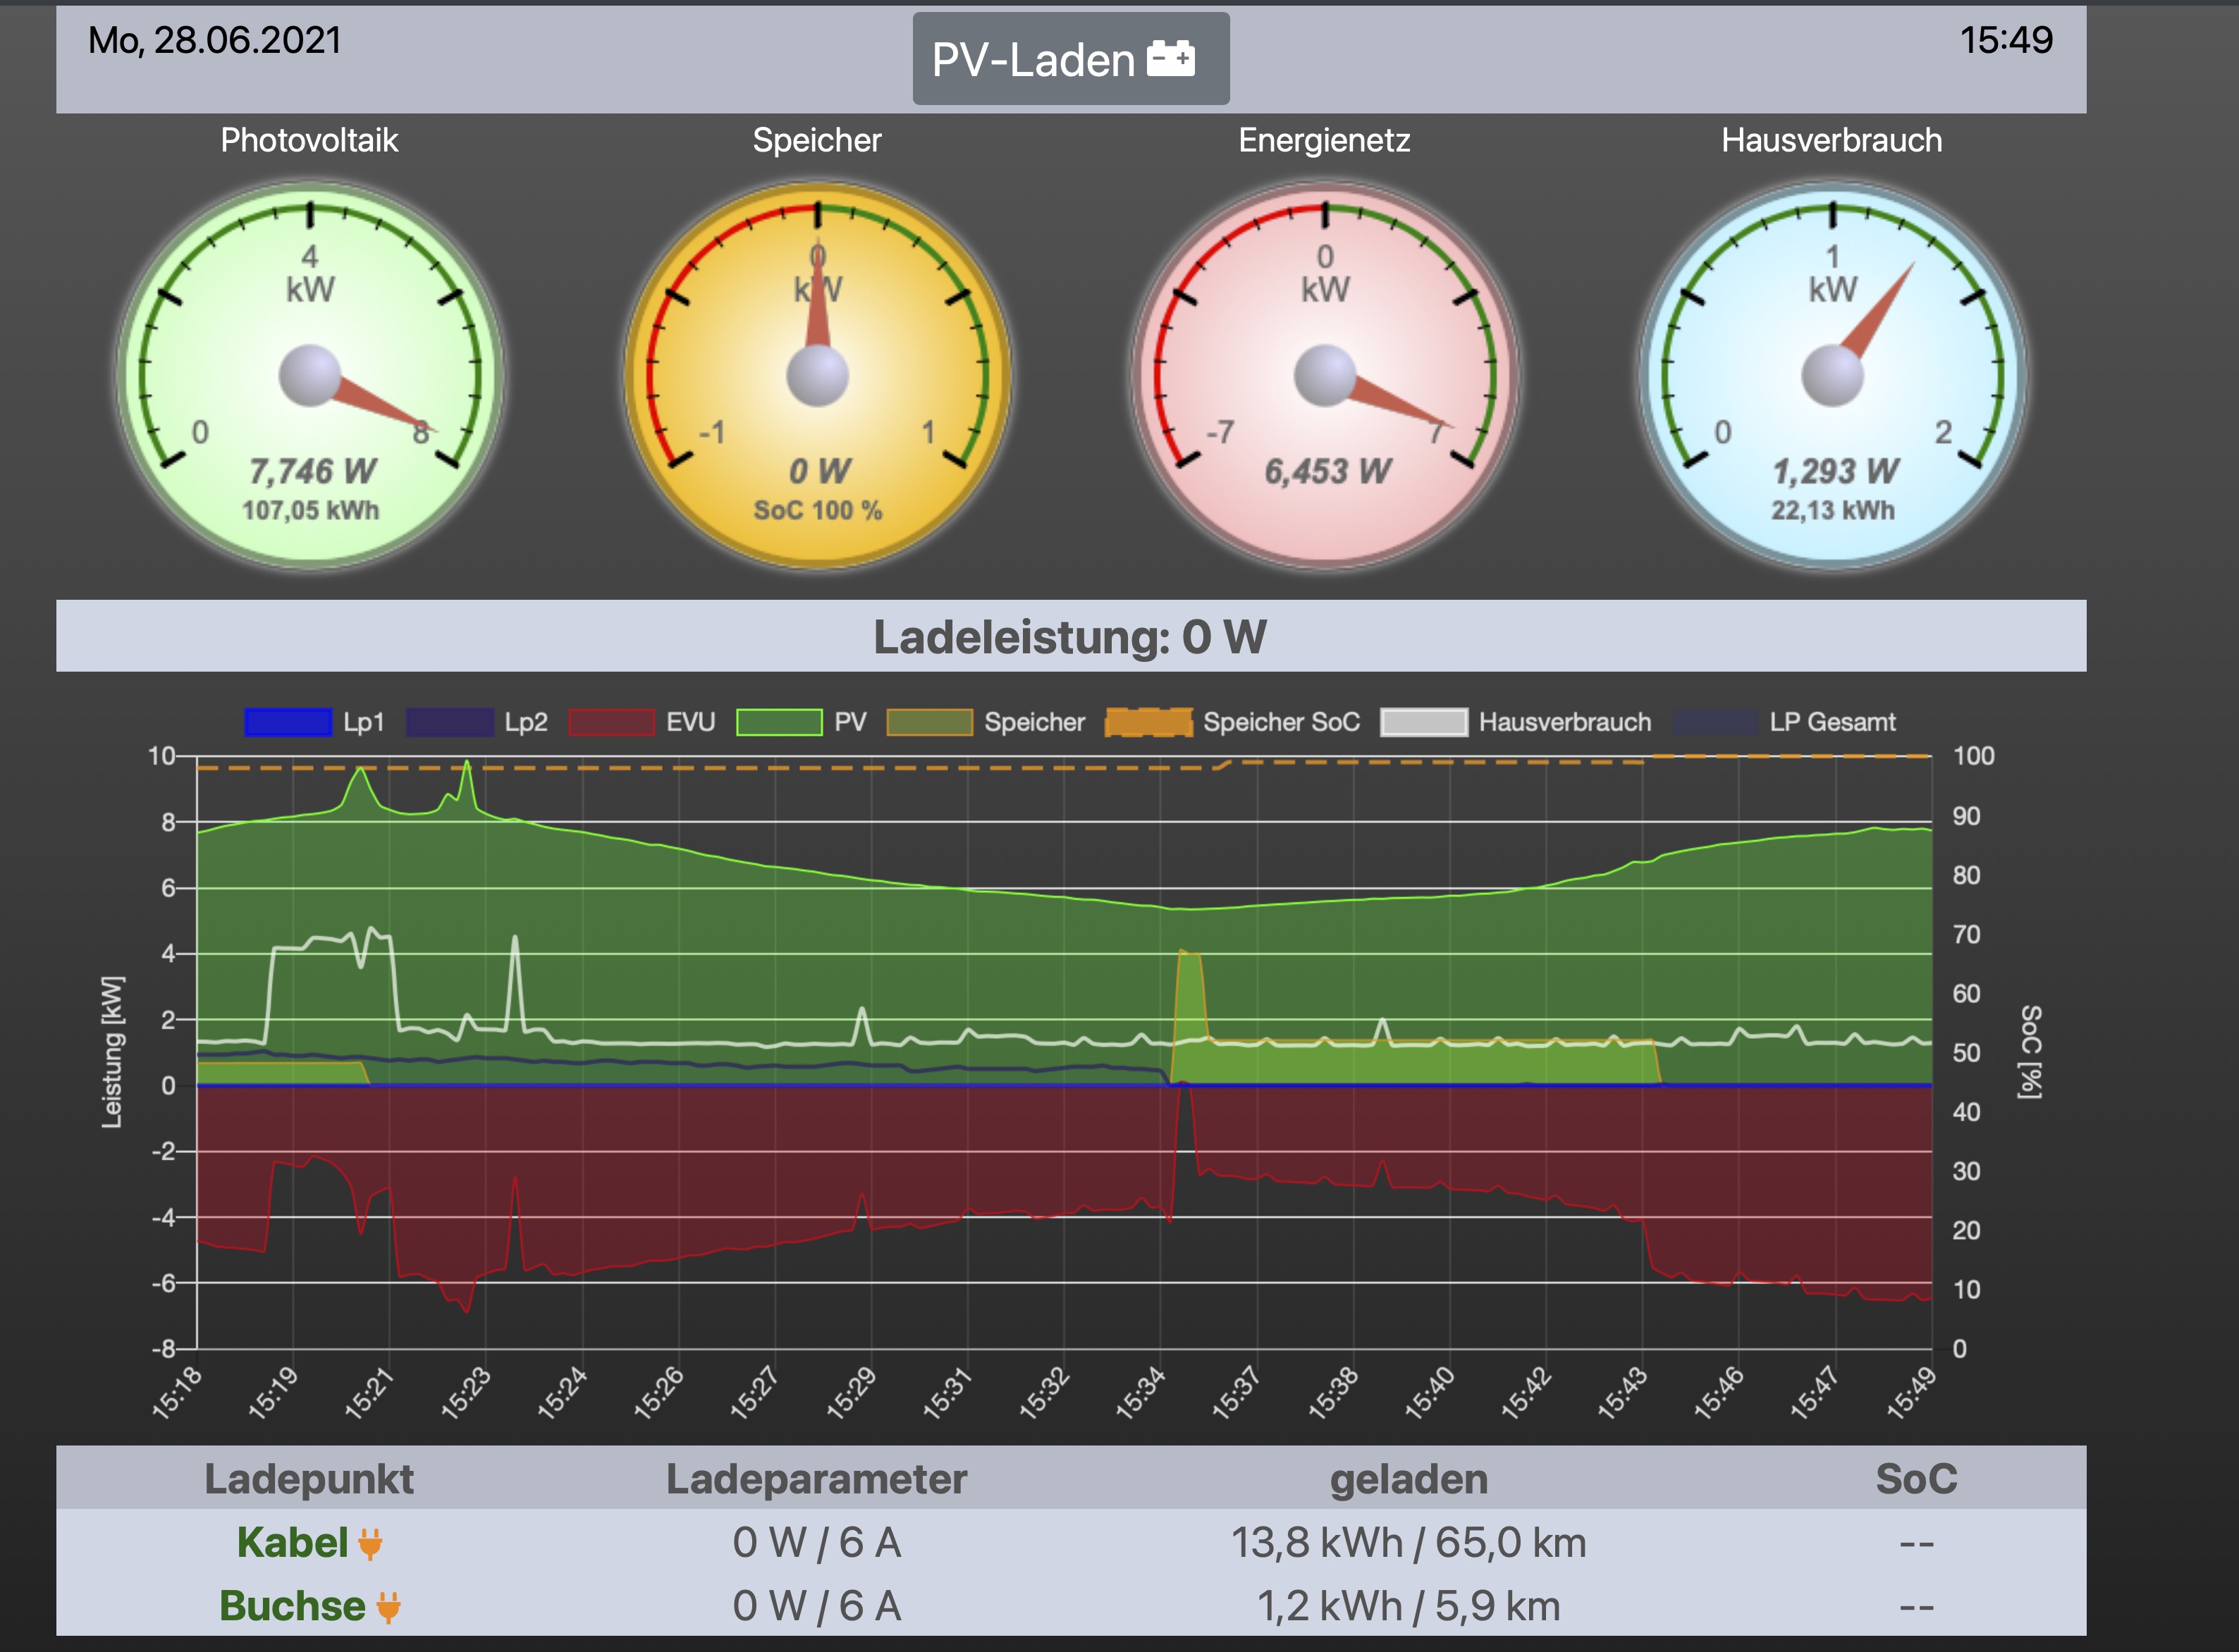Click Kabel's 0 W / 6 A parameter
This screenshot has width=2239, height=1652.
816,1543
